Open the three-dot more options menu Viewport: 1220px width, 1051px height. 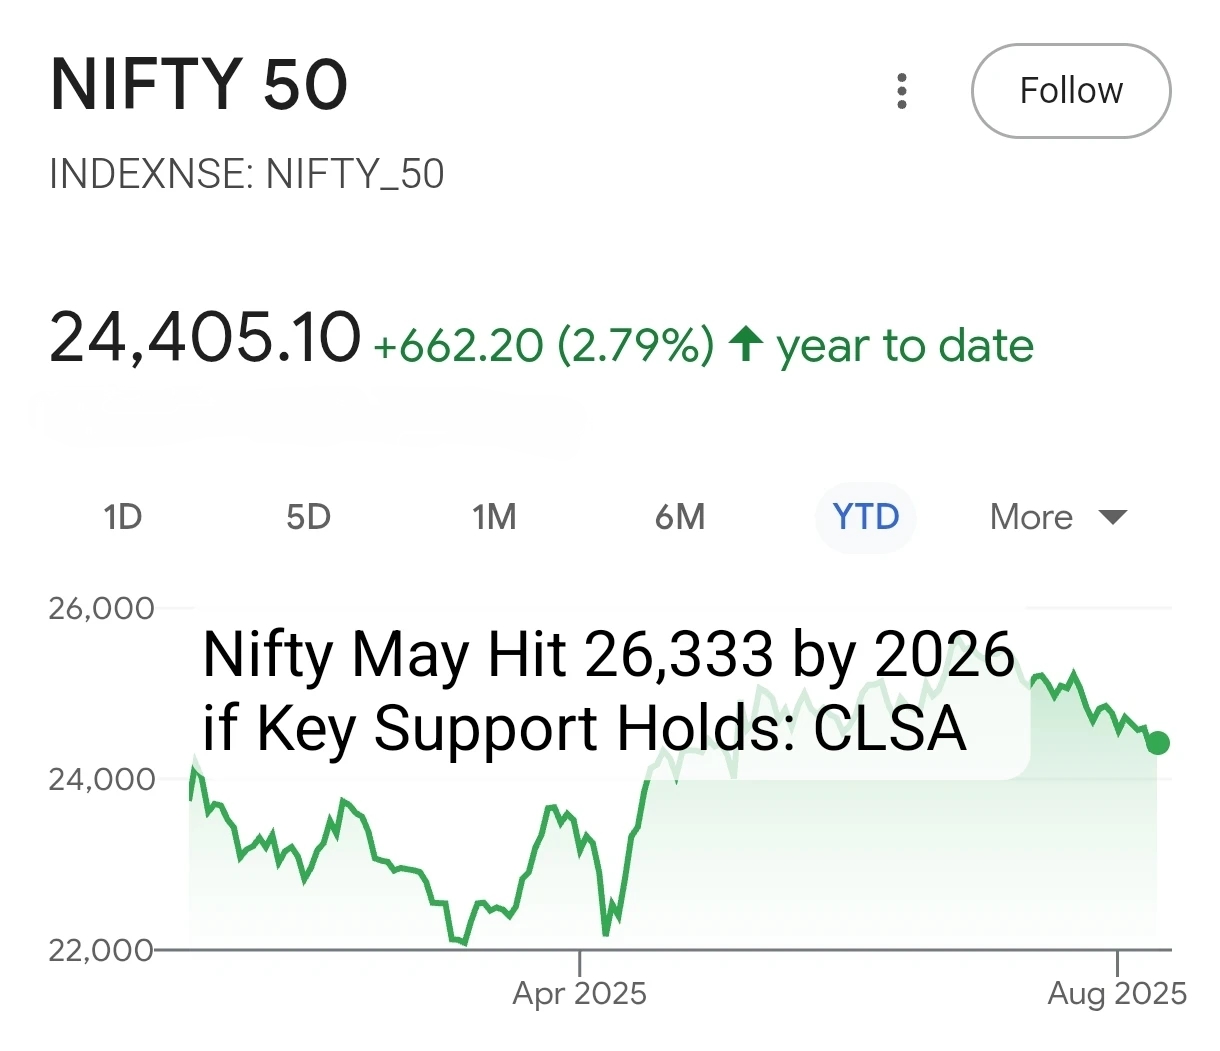point(902,91)
